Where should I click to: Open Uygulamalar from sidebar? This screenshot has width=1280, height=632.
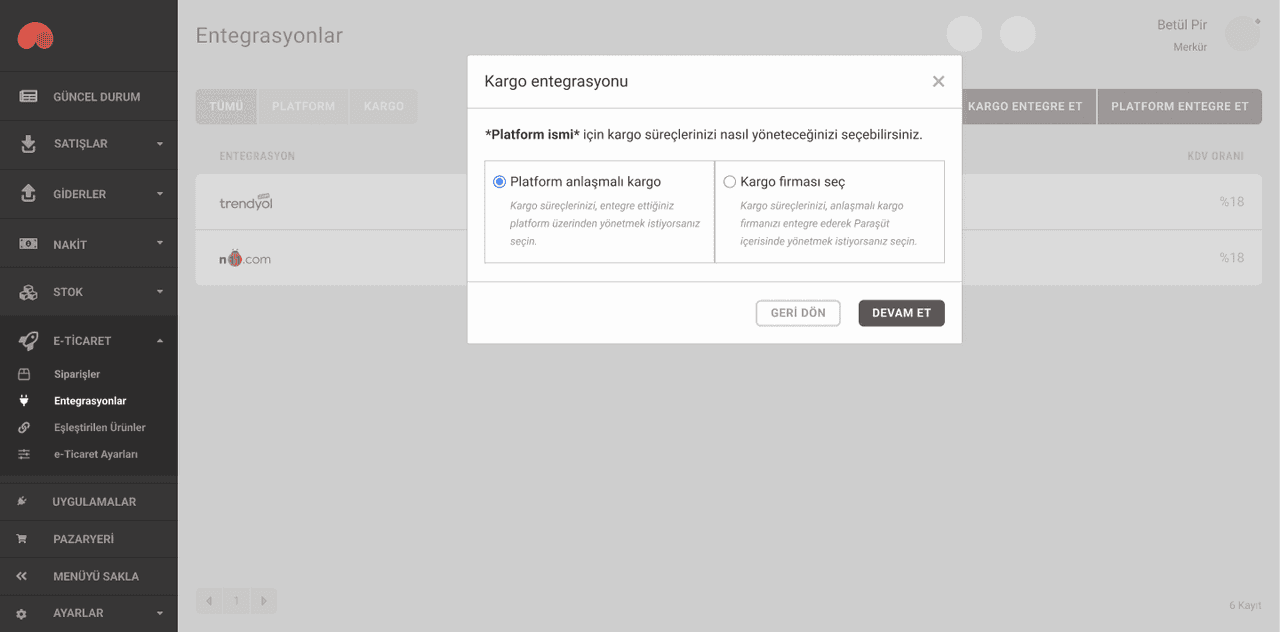[88, 501]
